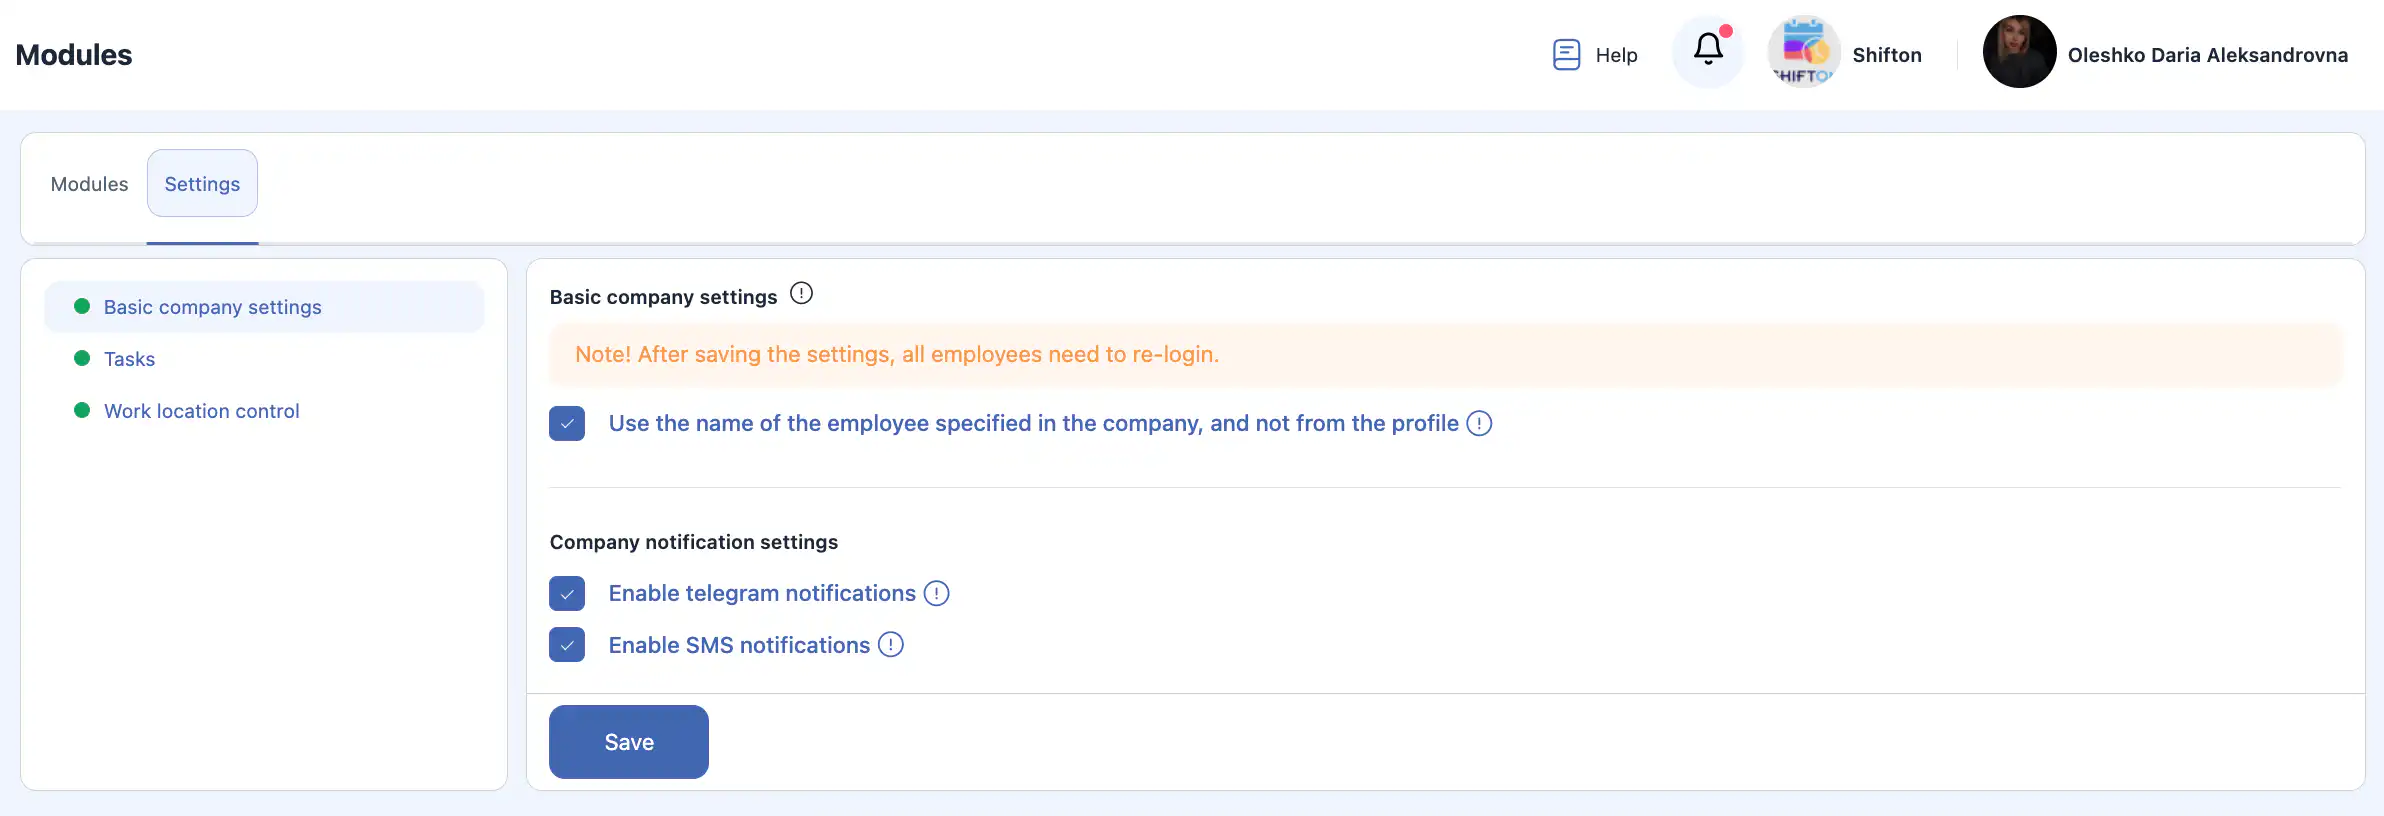This screenshot has height=816, width=2384.
Task: Toggle the Enable SMS notifications checkbox
Action: click(567, 646)
